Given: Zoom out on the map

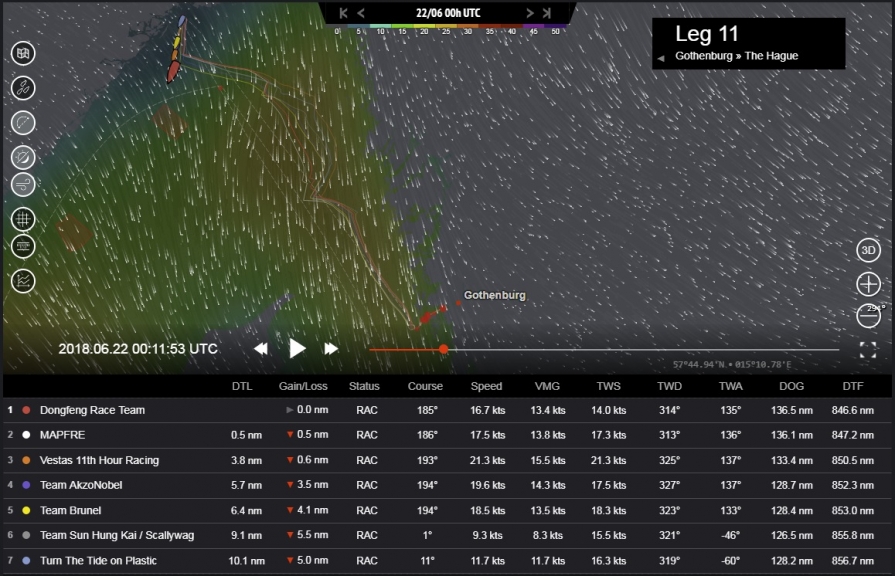Looking at the screenshot, I should click(868, 316).
